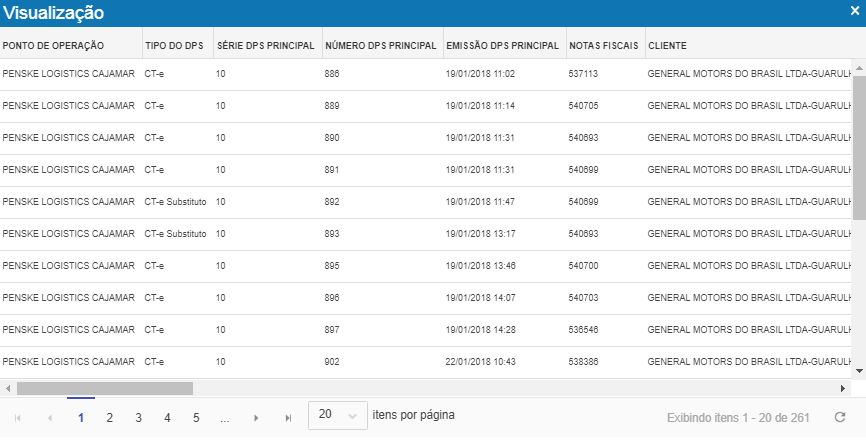Click nota fiscal 536546

coord(583,330)
